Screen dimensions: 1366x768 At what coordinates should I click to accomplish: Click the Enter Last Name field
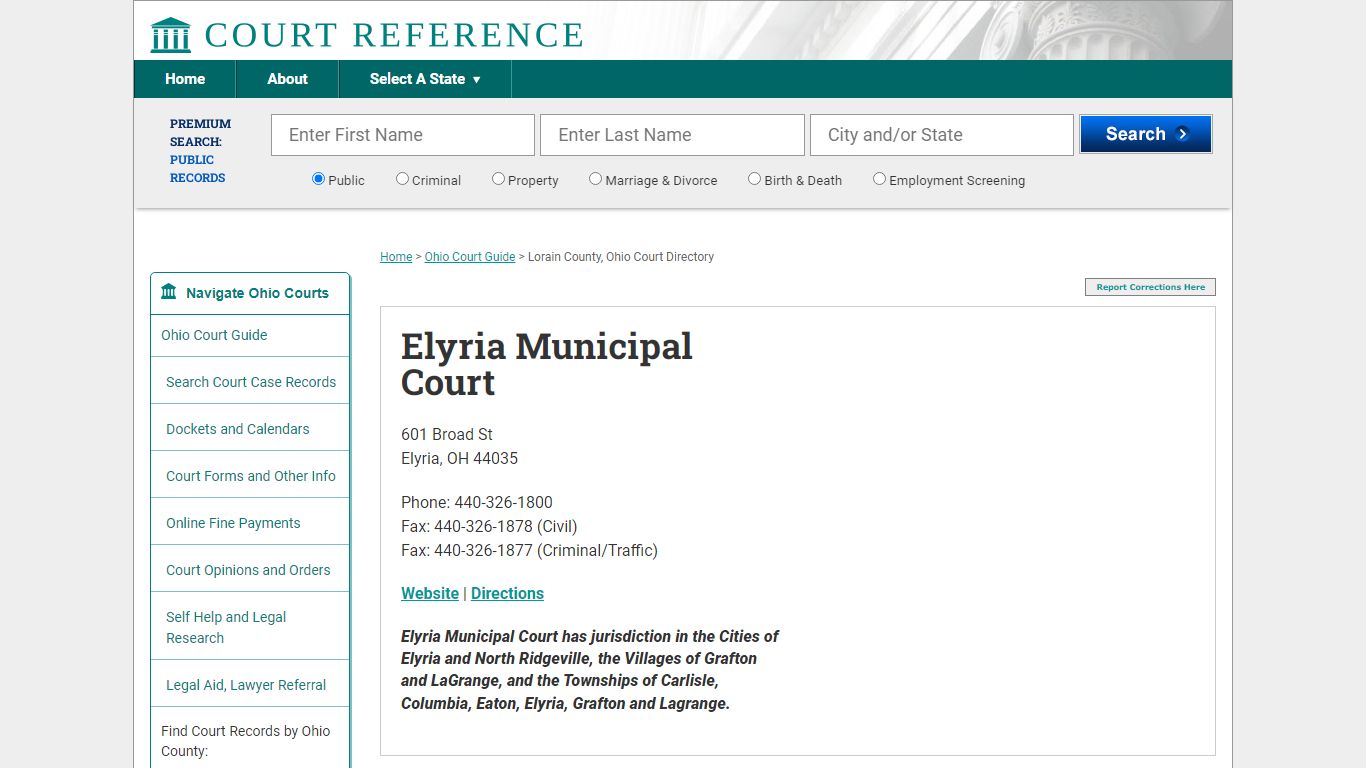tap(672, 135)
